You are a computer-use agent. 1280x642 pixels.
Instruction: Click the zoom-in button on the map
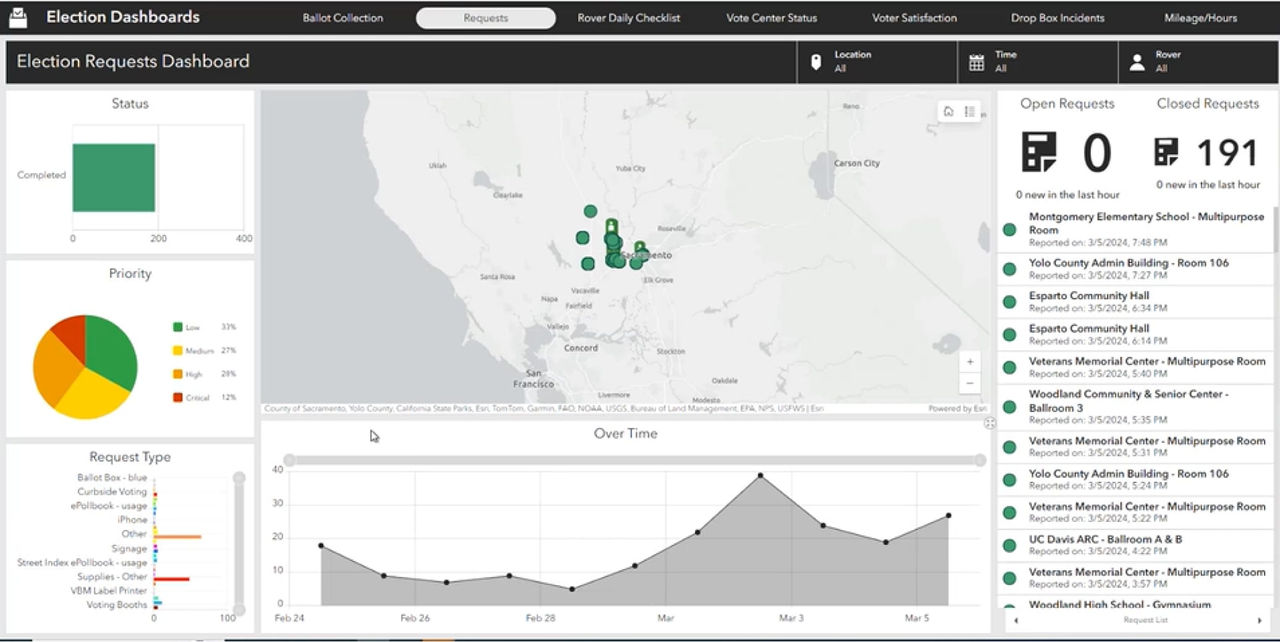969,361
